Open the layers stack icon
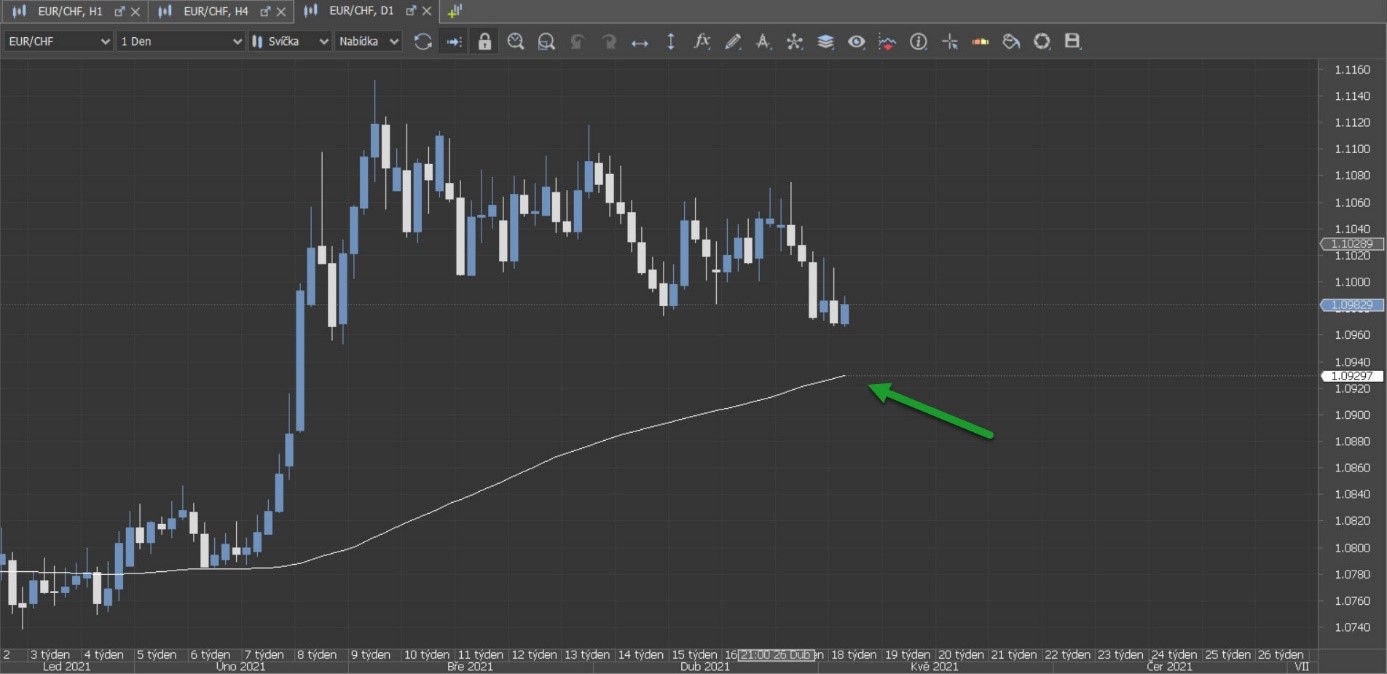Screen dimensions: 1387x674 [x=825, y=41]
